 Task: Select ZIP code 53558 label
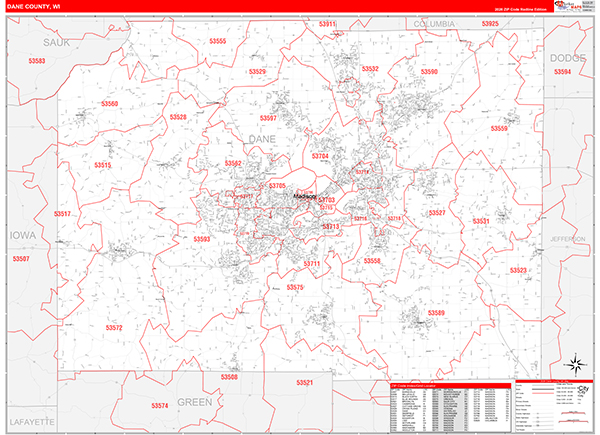tap(372, 261)
